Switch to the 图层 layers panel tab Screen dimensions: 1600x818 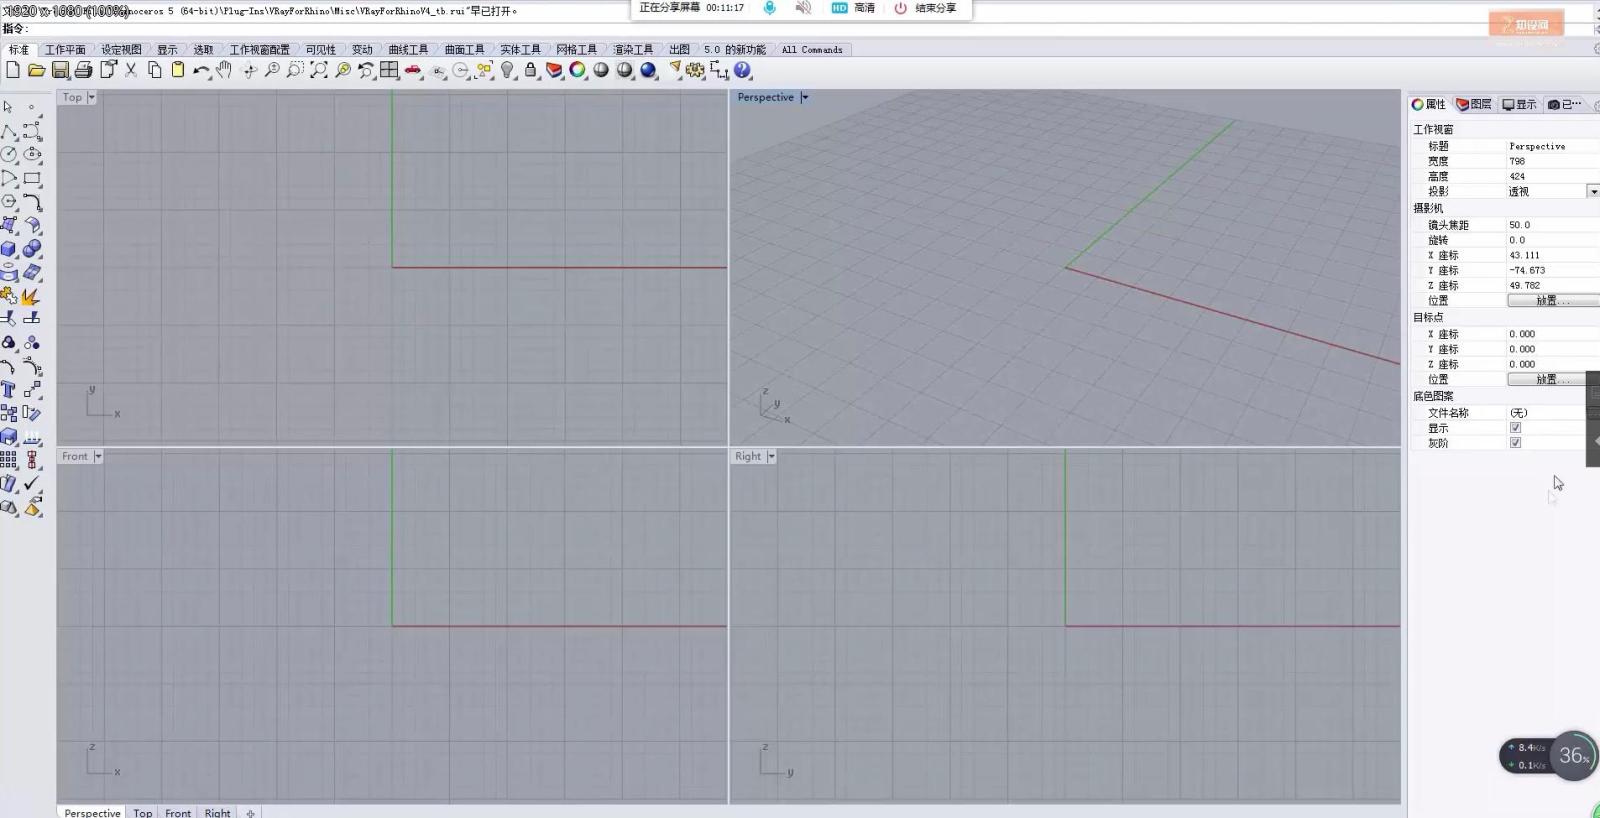click(x=1474, y=104)
